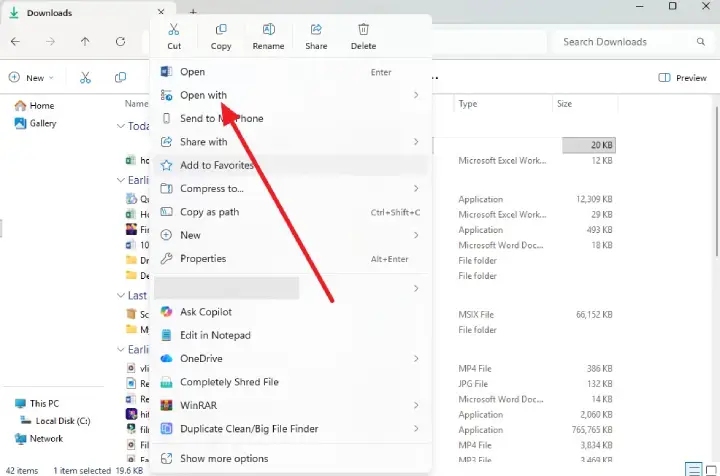Image resolution: width=720 pixels, height=476 pixels.
Task: Open Gallery in the navigation pane
Action: pos(35,123)
